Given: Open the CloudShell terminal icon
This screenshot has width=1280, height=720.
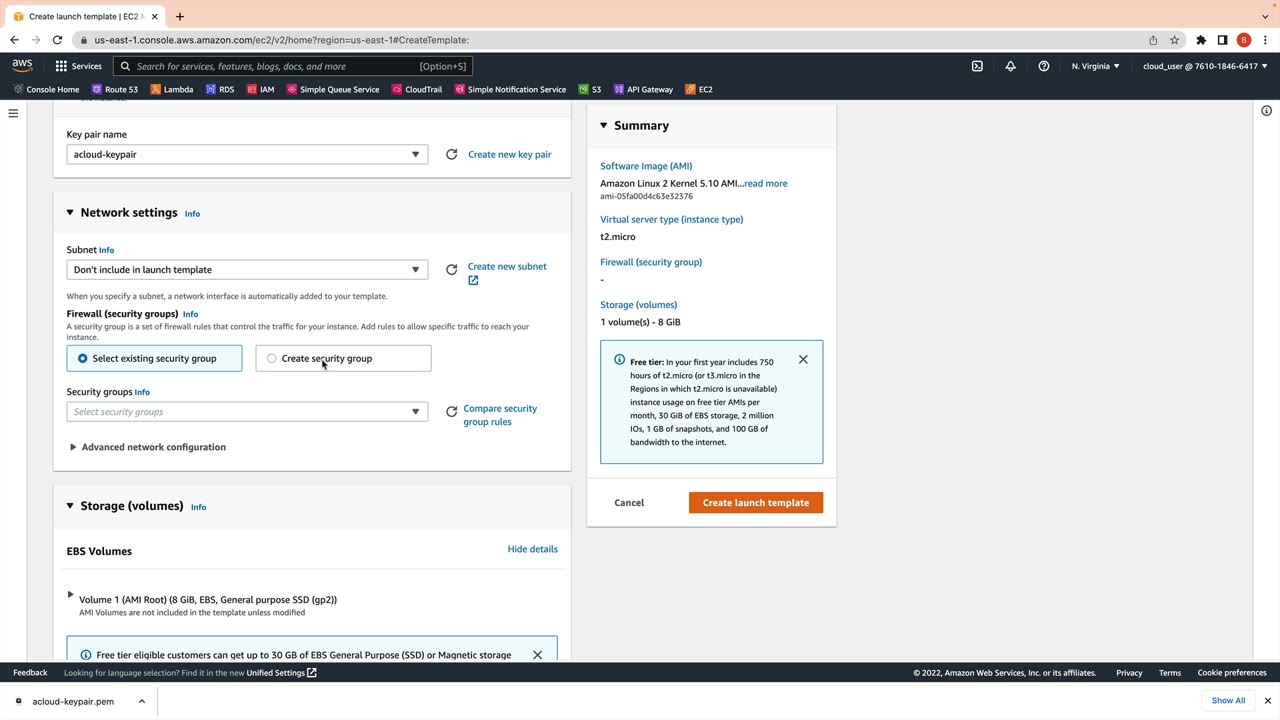Looking at the screenshot, I should (977, 66).
